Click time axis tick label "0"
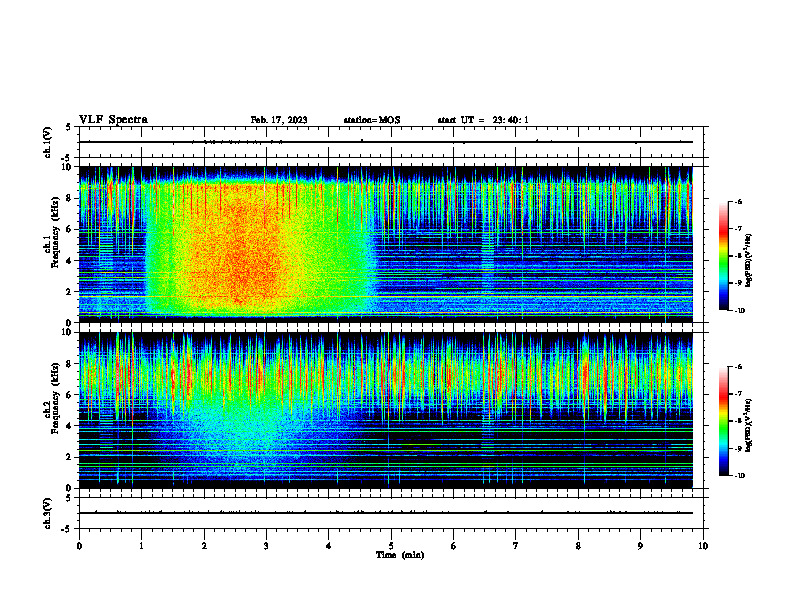 [x=79, y=546]
